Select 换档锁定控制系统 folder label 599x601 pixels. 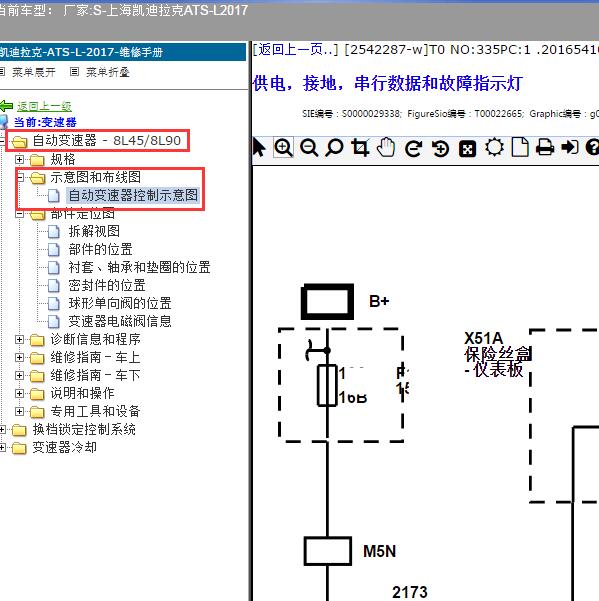tap(84, 430)
